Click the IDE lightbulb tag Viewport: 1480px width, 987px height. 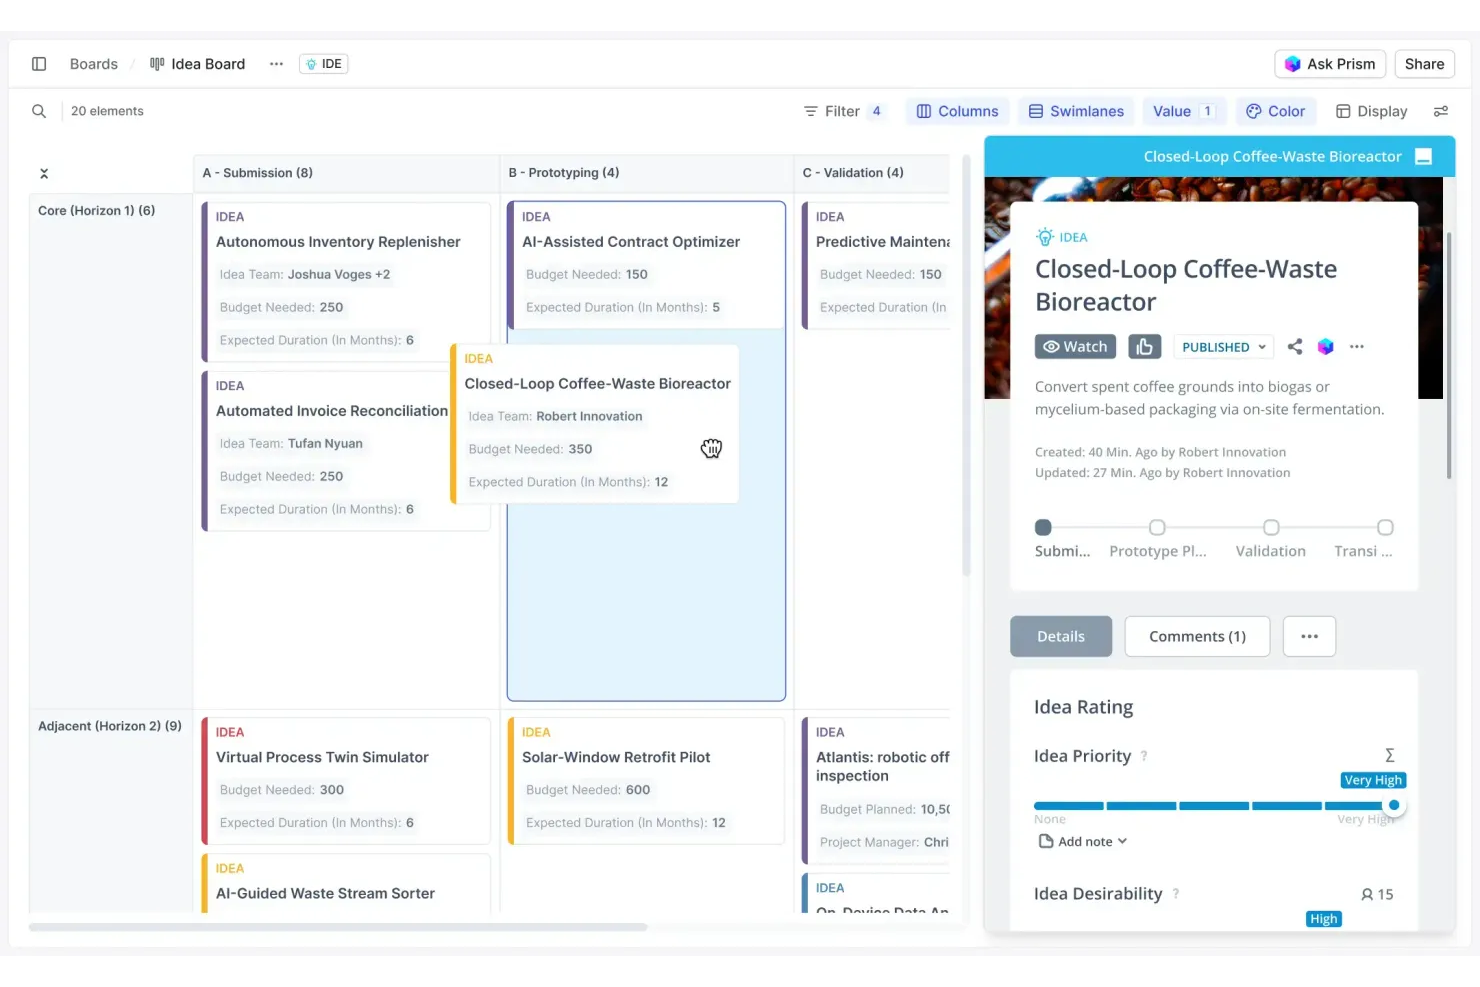click(324, 64)
